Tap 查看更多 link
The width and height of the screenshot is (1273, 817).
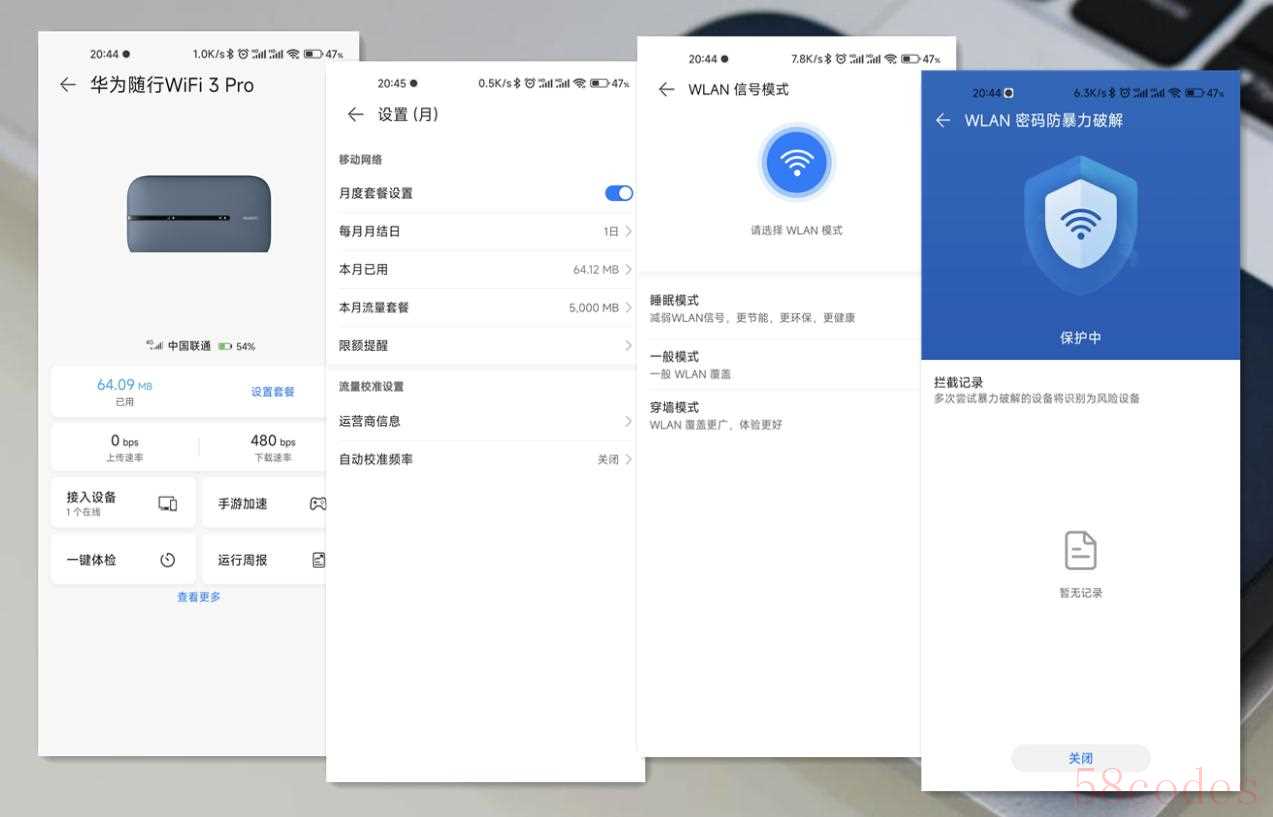click(x=198, y=597)
